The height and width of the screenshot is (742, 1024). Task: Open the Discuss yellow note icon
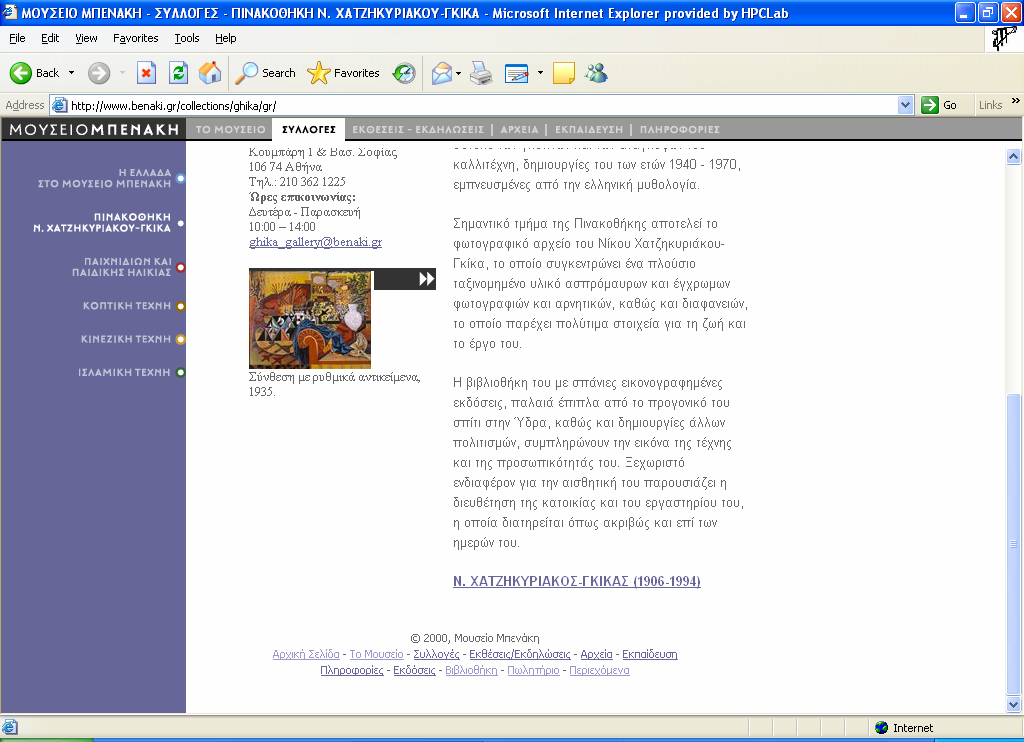tap(564, 73)
